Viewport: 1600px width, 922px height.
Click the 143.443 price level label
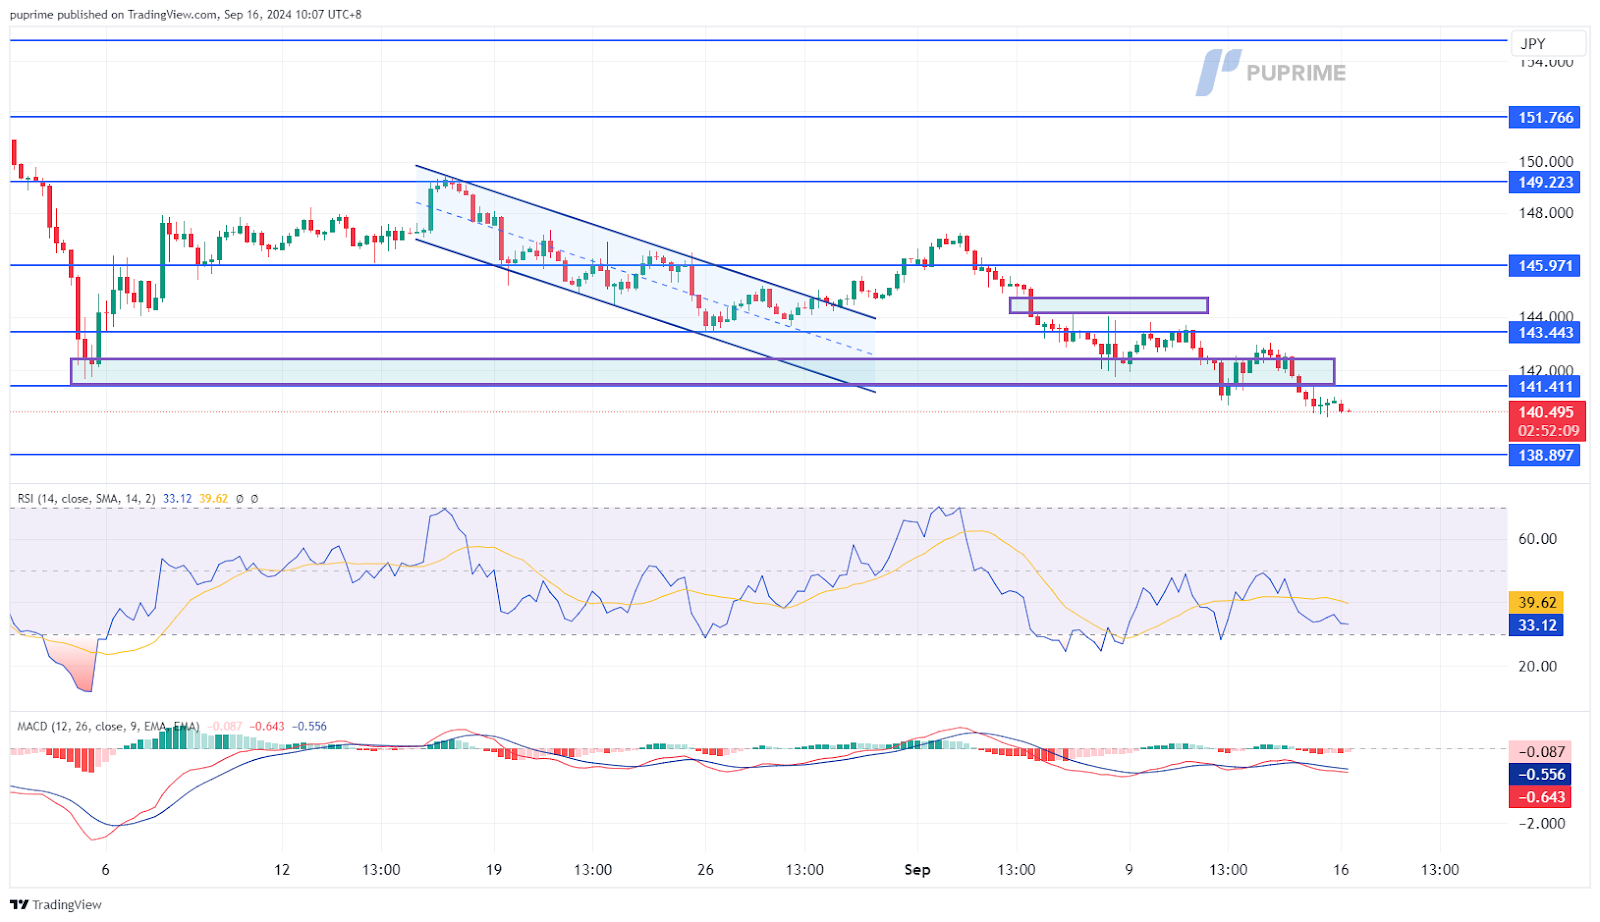tap(1546, 332)
